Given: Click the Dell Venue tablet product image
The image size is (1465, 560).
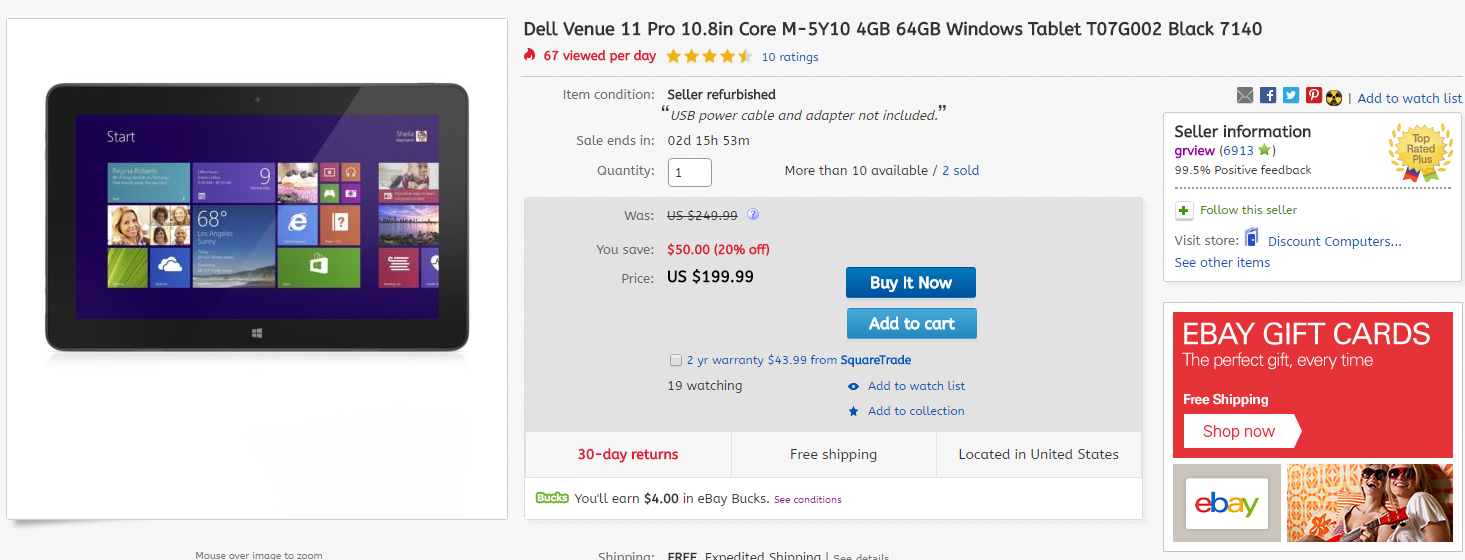Looking at the screenshot, I should 257,218.
